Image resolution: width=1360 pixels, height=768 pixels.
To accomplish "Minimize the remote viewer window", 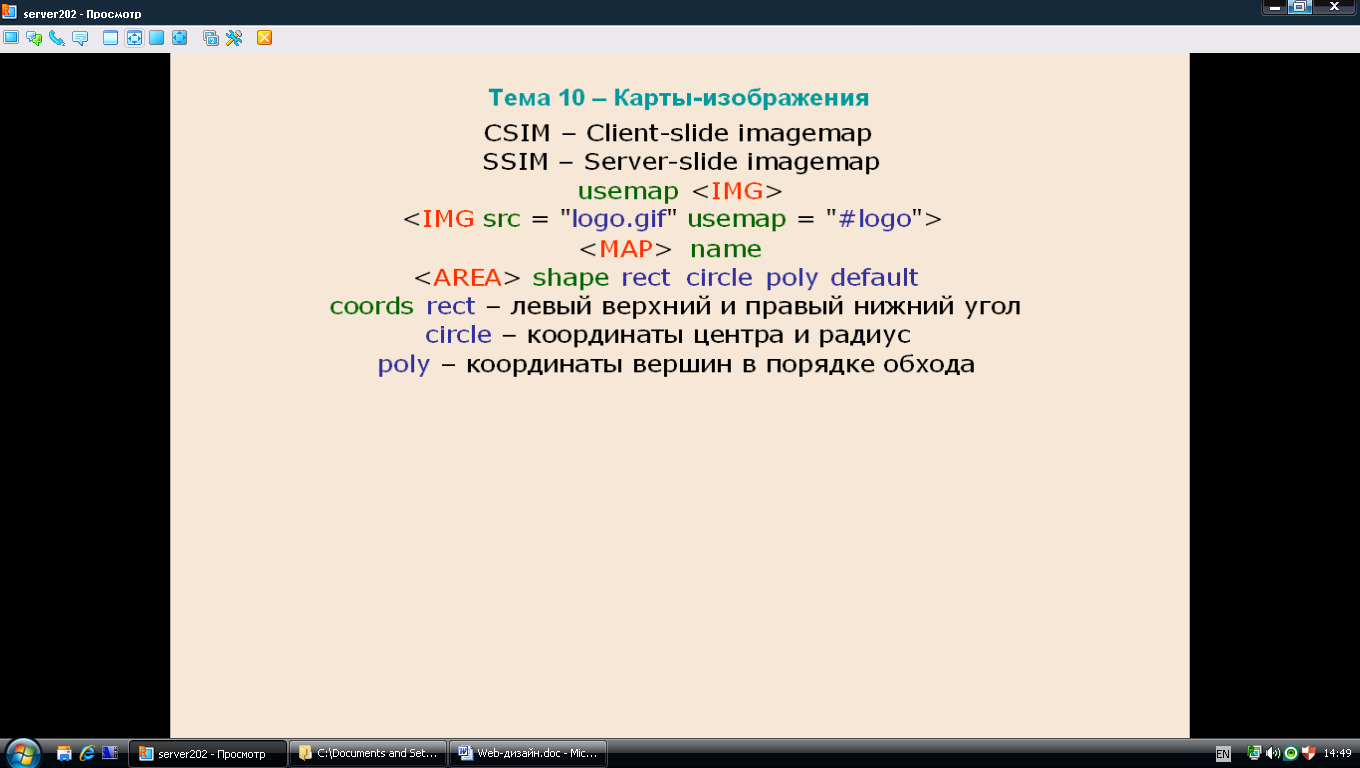I will pos(1273,7).
